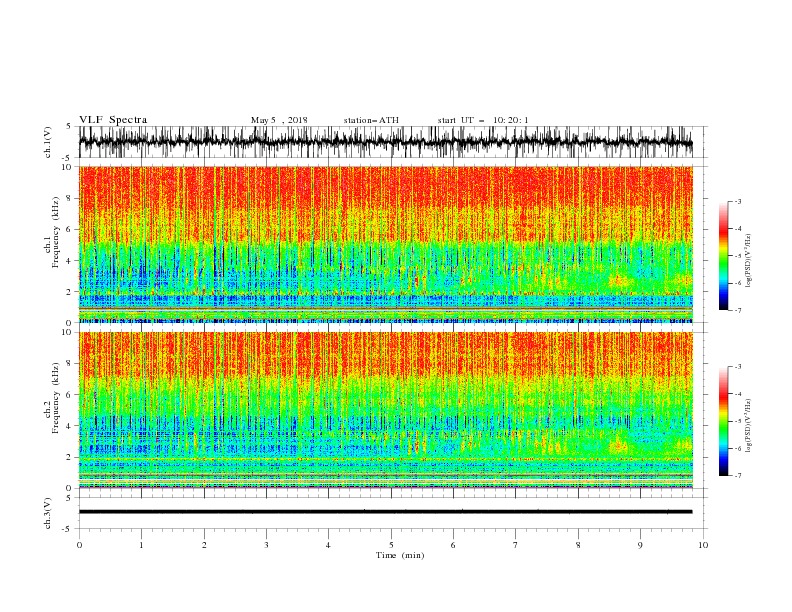Click the log(PSD) label beside the ch.2 colorbar
The image size is (792, 612).
click(749, 426)
